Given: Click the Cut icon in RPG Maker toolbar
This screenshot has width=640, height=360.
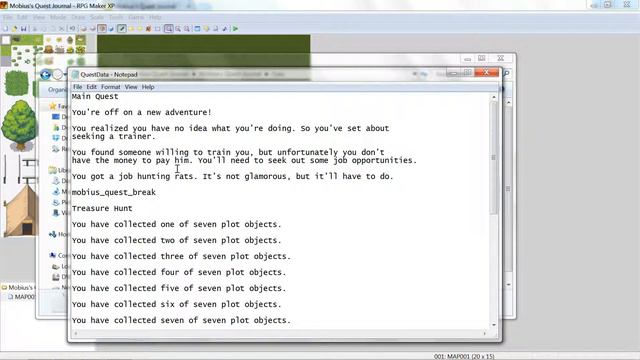Looking at the screenshot, I should pyautogui.click(x=34, y=29).
